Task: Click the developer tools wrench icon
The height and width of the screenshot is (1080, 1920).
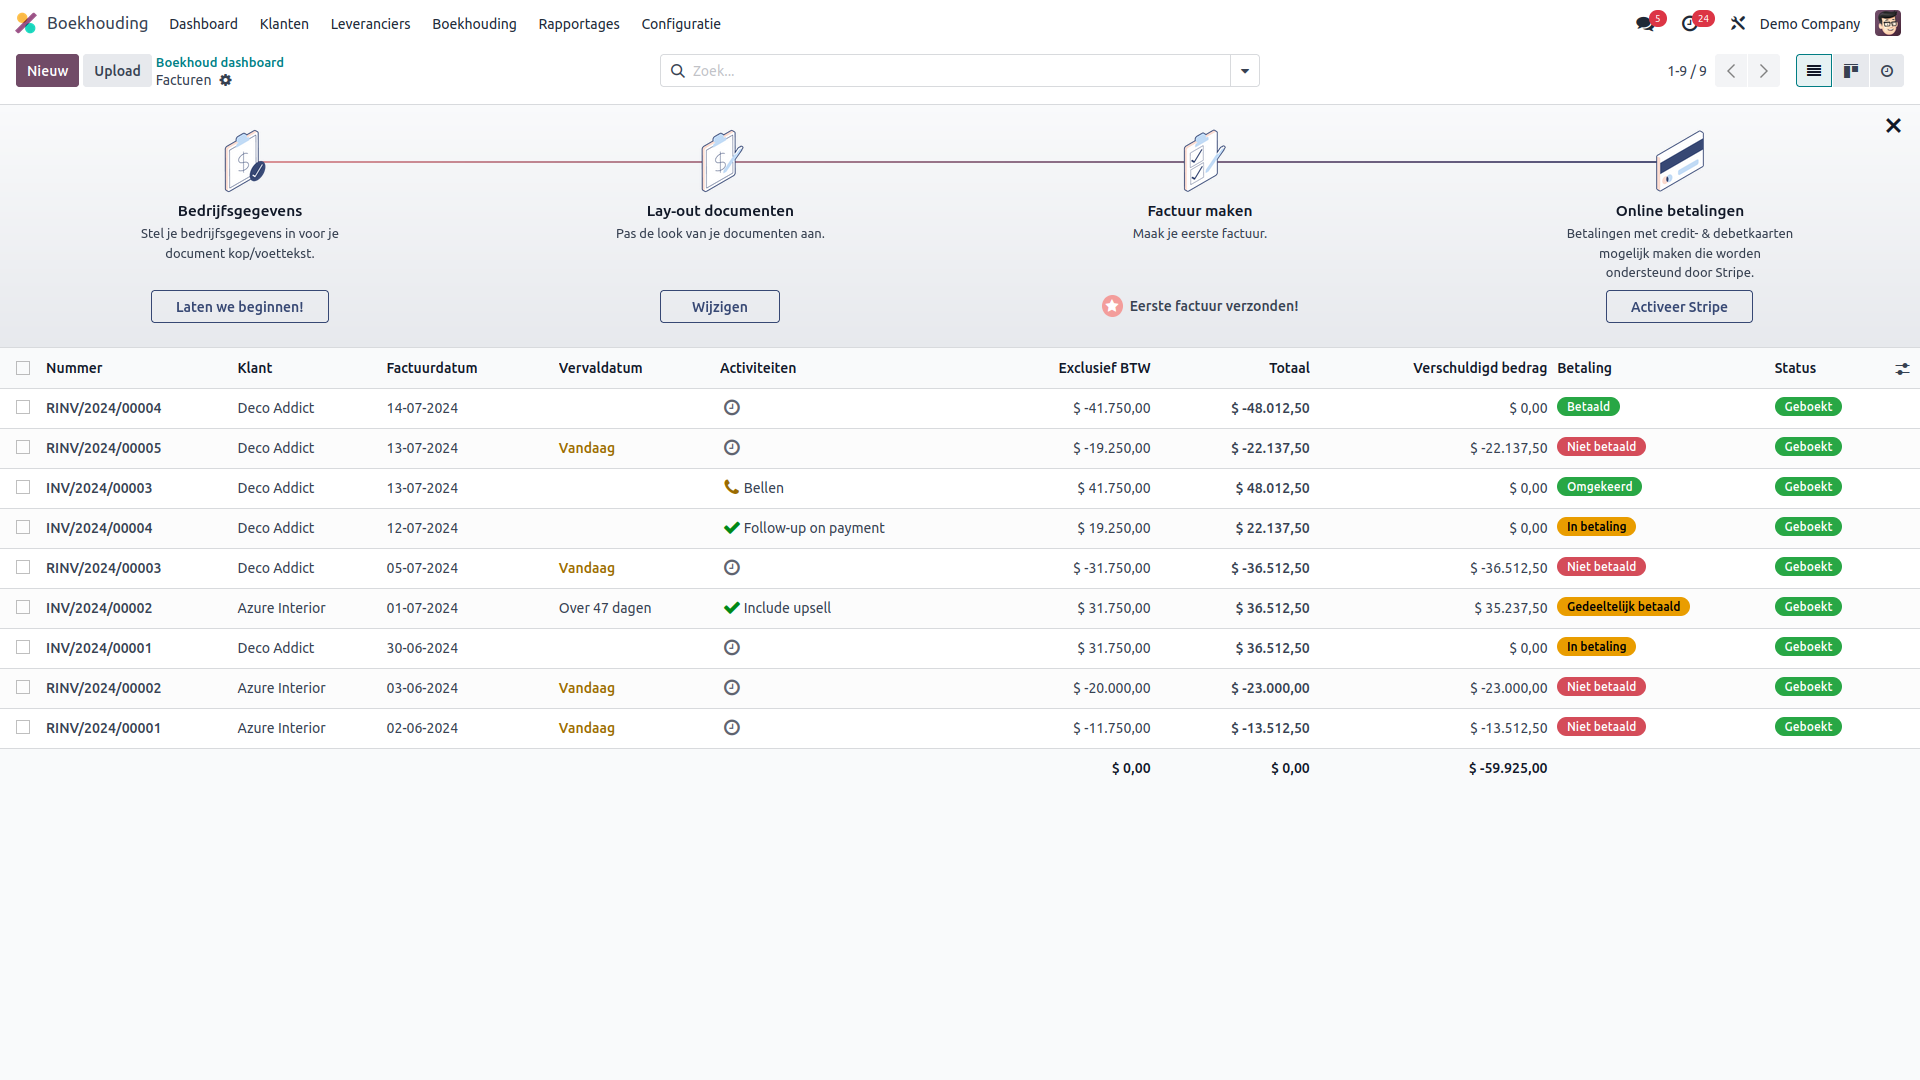Action: [x=1737, y=22]
